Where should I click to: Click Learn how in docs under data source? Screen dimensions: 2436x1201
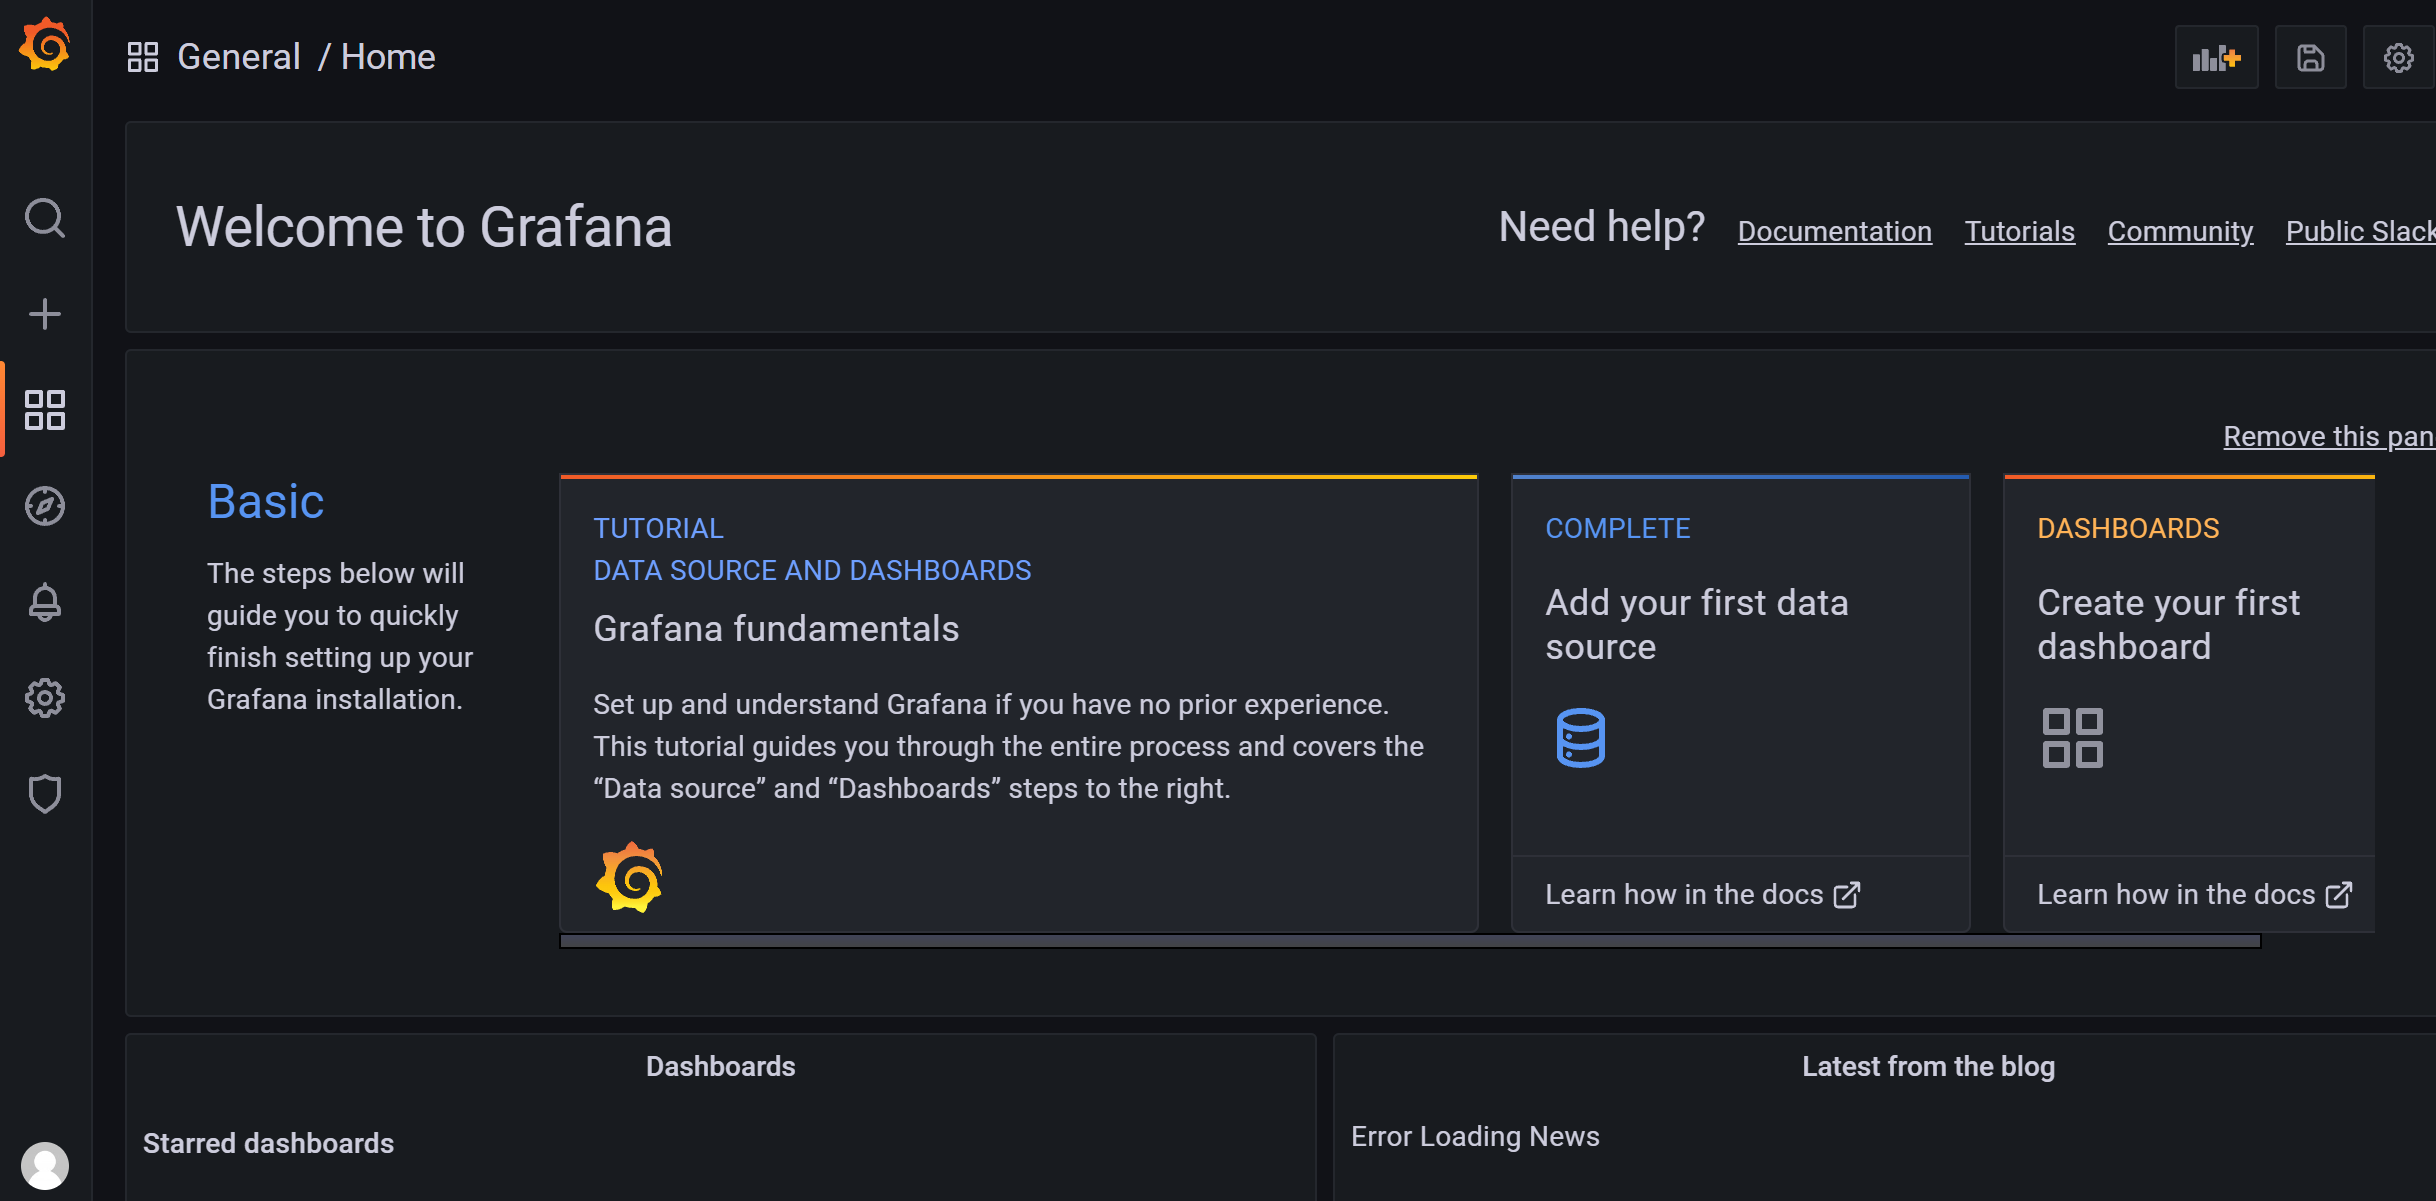[1702, 894]
